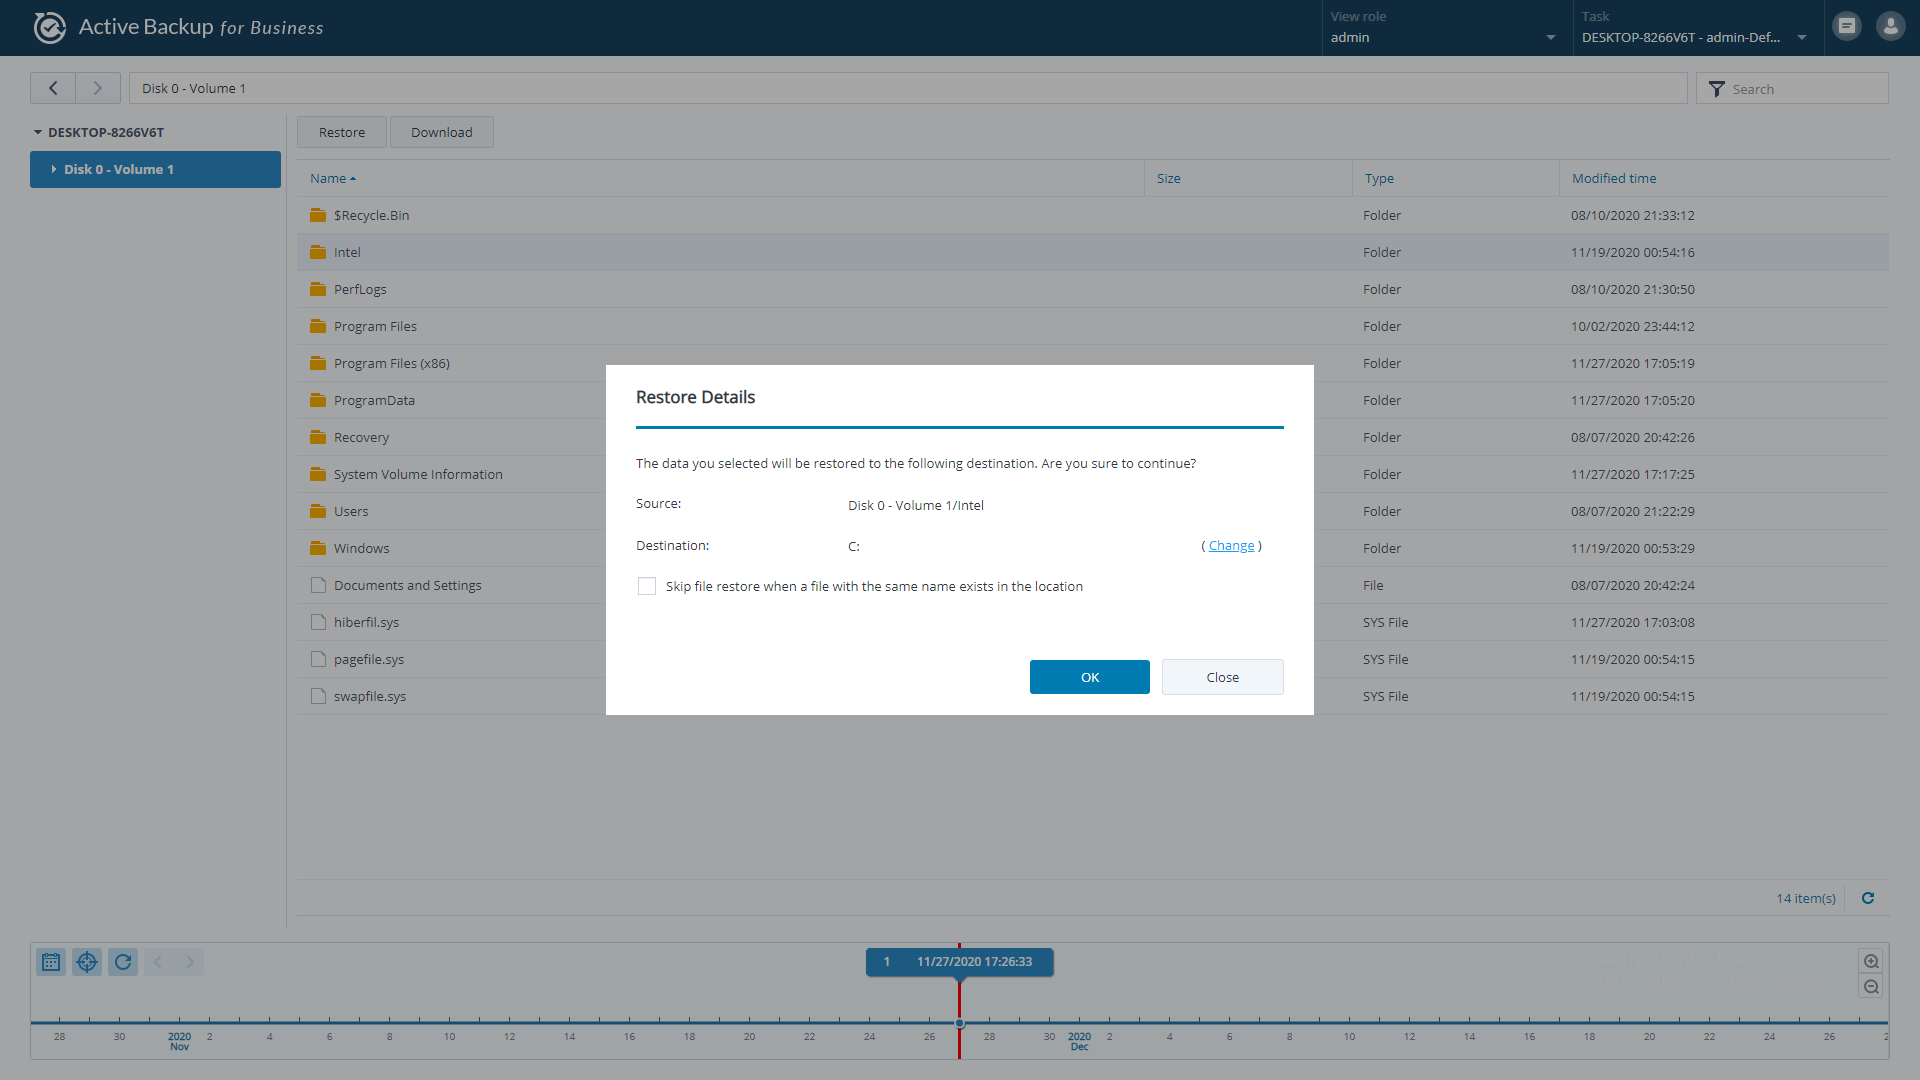Enable skip file restore checkbox
The image size is (1920, 1080).
tap(647, 586)
